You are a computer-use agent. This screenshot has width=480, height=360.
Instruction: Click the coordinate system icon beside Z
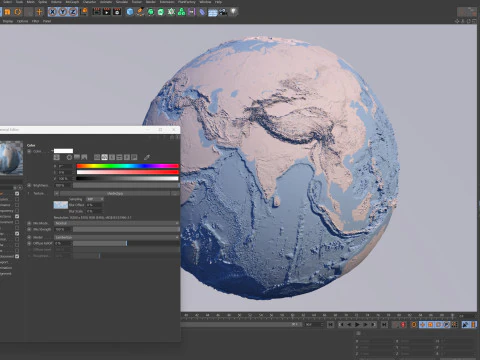(x=84, y=12)
